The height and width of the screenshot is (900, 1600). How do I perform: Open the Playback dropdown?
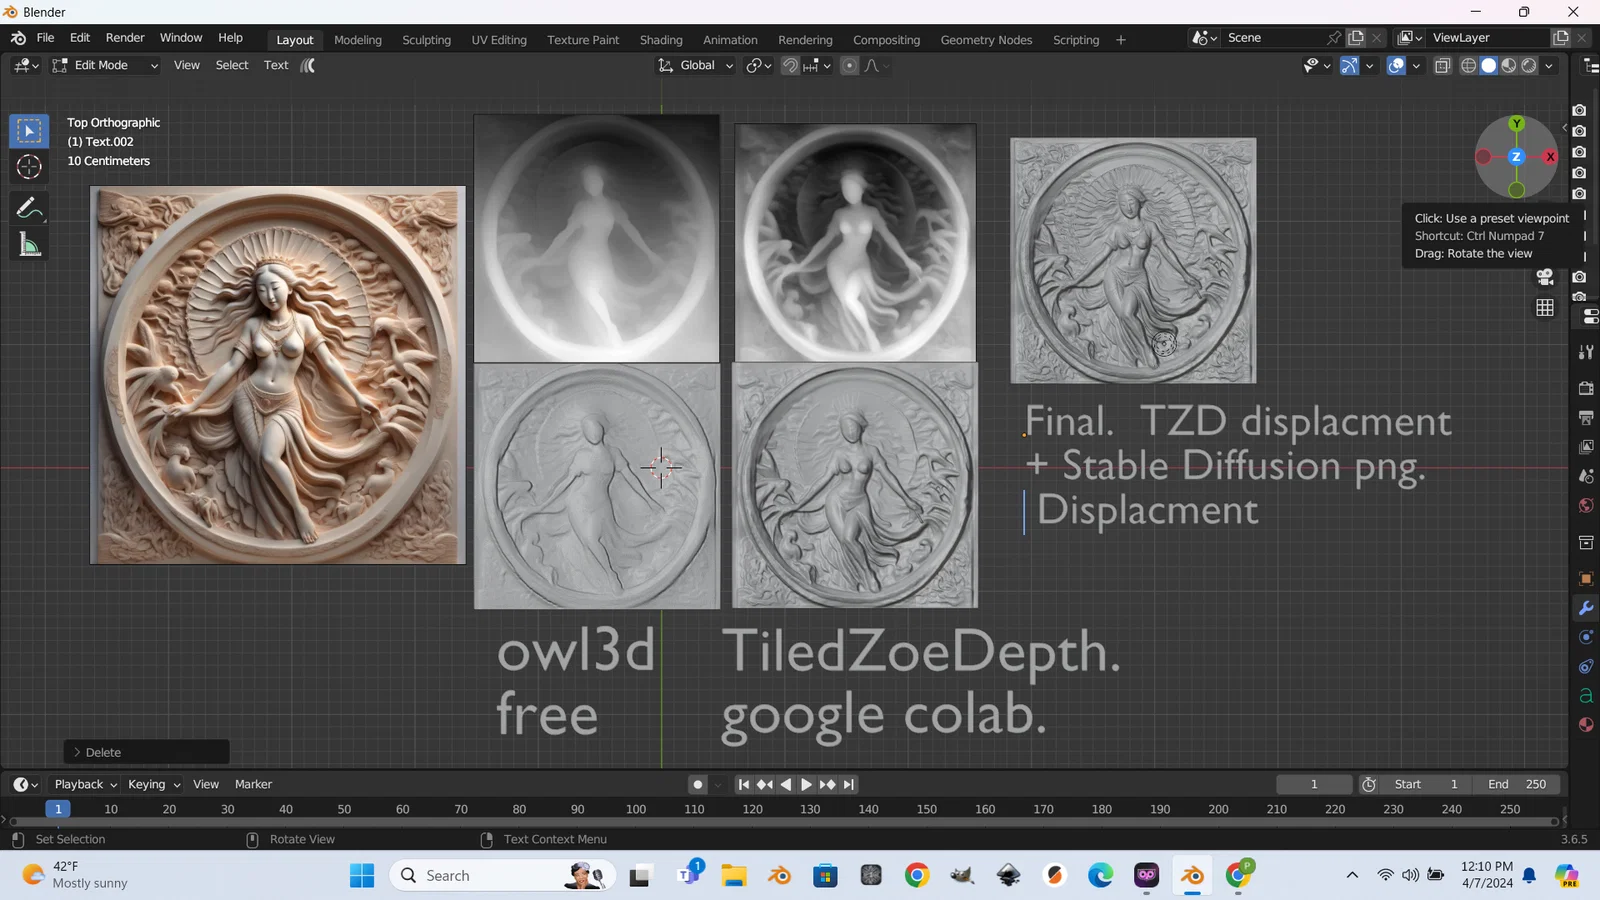[x=85, y=785]
